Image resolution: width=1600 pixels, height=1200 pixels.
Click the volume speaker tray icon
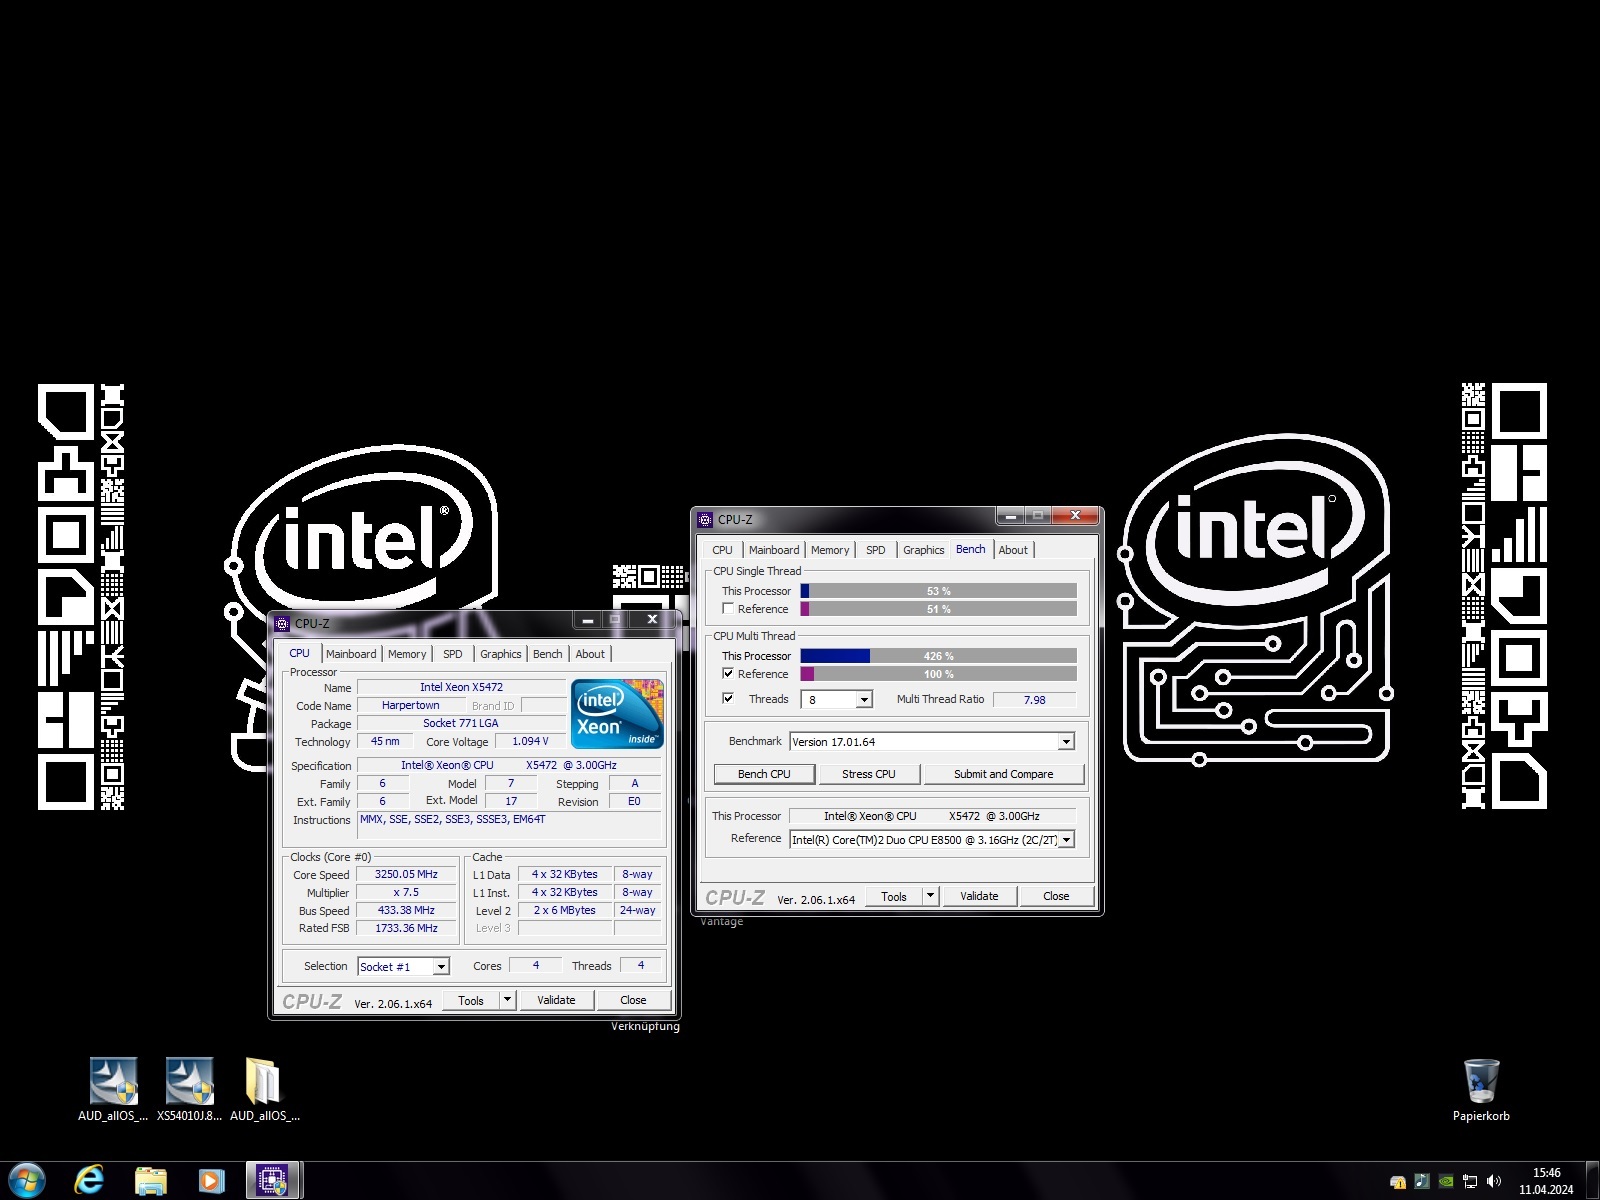tap(1493, 1181)
